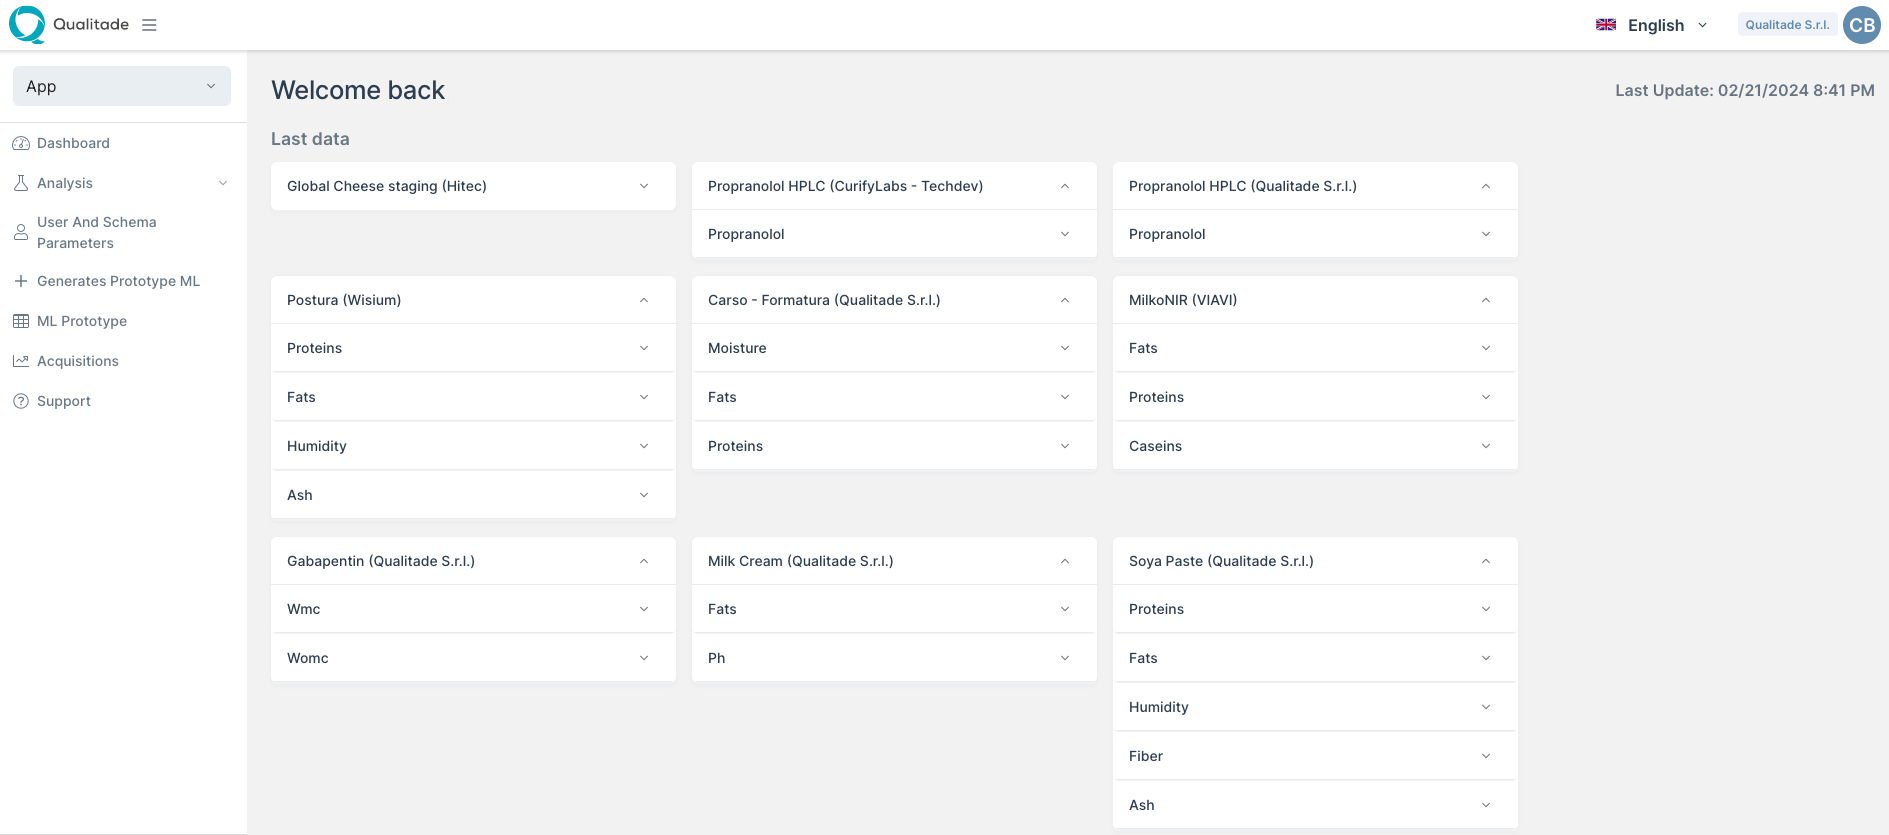Click the Dashboard gauge icon

[21, 143]
